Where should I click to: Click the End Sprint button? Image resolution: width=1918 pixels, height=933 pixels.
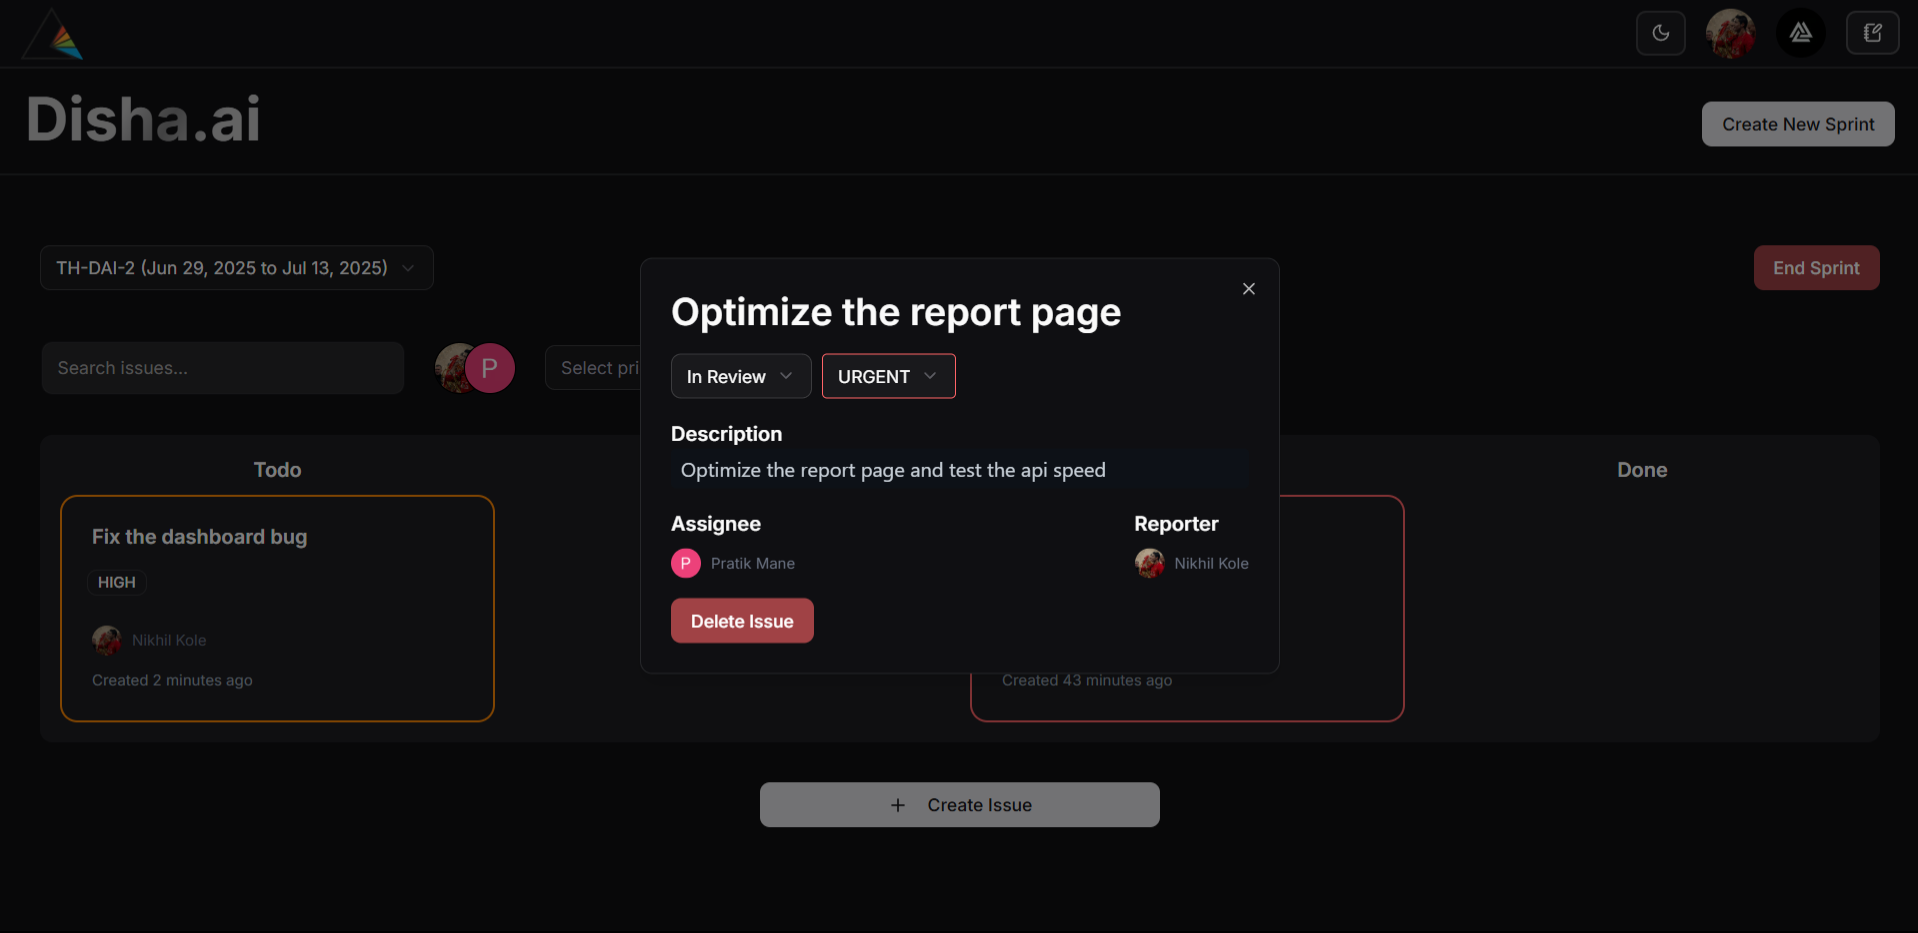point(1816,268)
